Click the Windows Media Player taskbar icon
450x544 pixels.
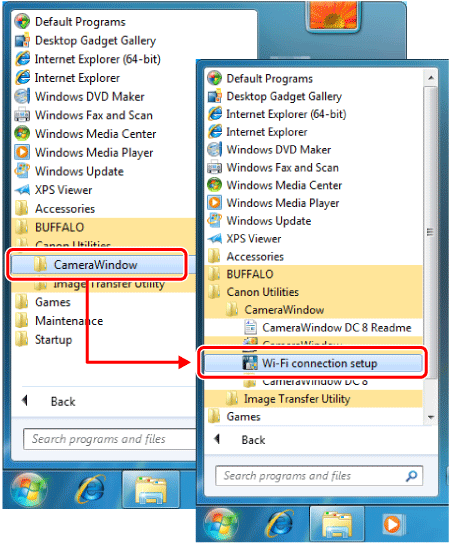(x=392, y=523)
